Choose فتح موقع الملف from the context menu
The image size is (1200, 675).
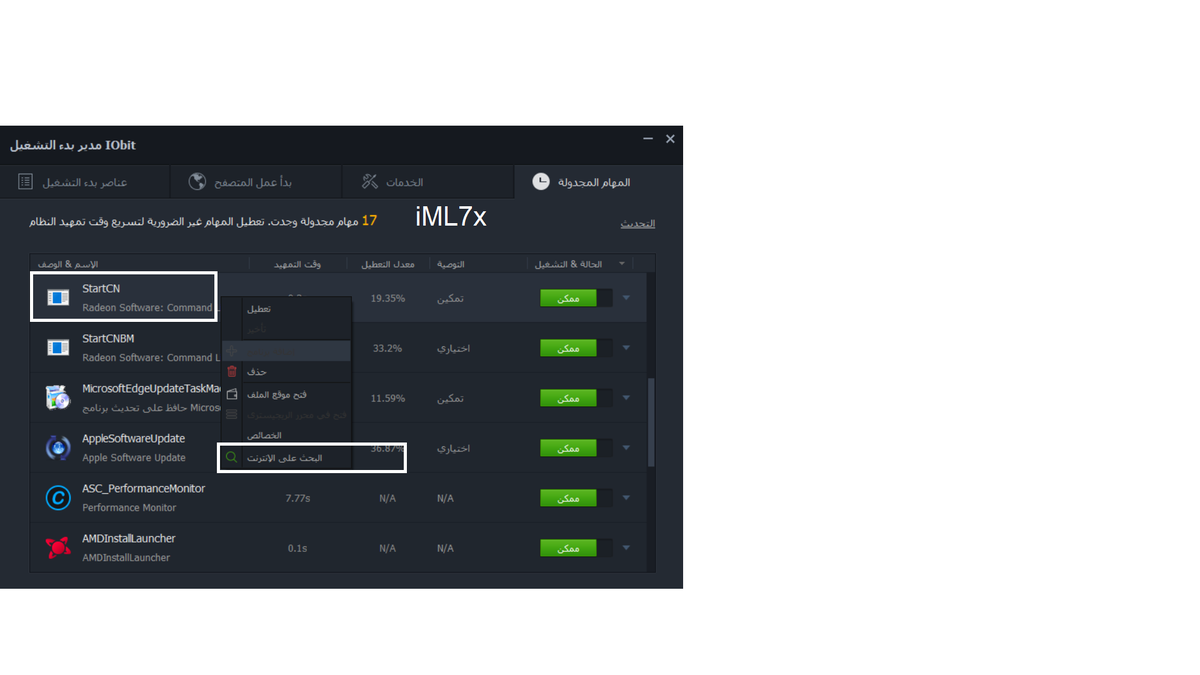[x=286, y=394]
